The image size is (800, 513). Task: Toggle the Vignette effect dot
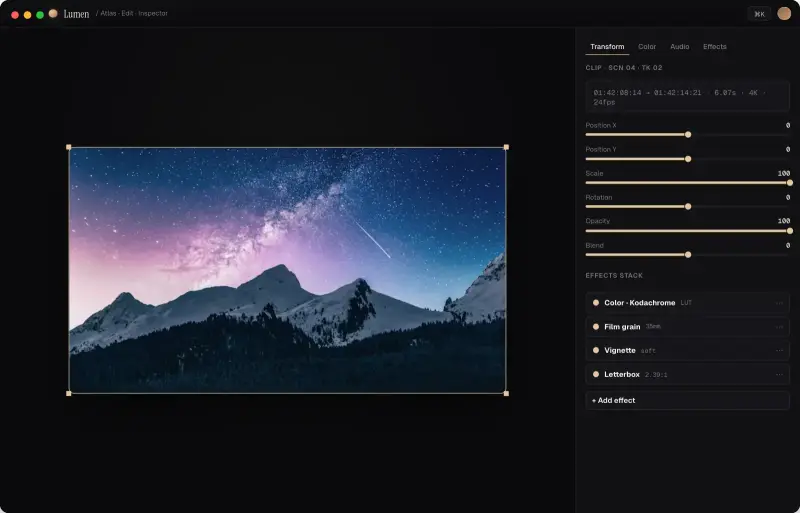pyautogui.click(x=595, y=350)
